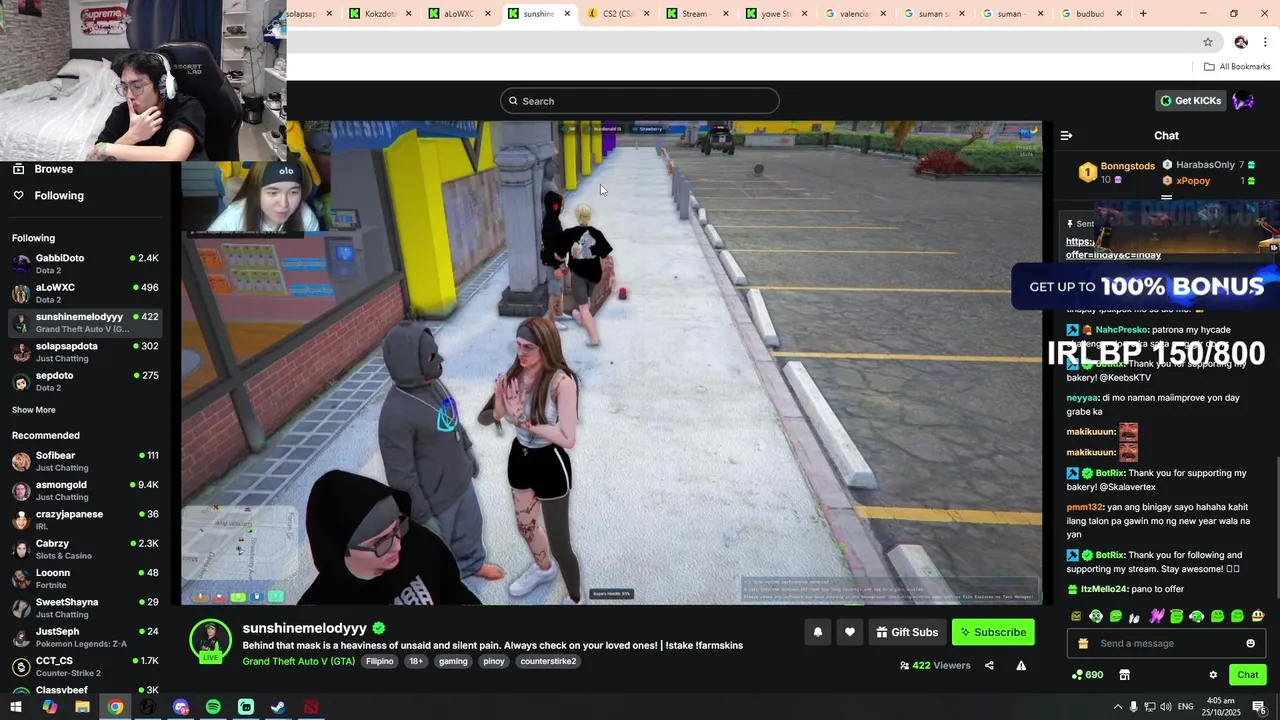Send message with green Chat button
Image resolution: width=1280 pixels, height=720 pixels.
[x=1247, y=675]
